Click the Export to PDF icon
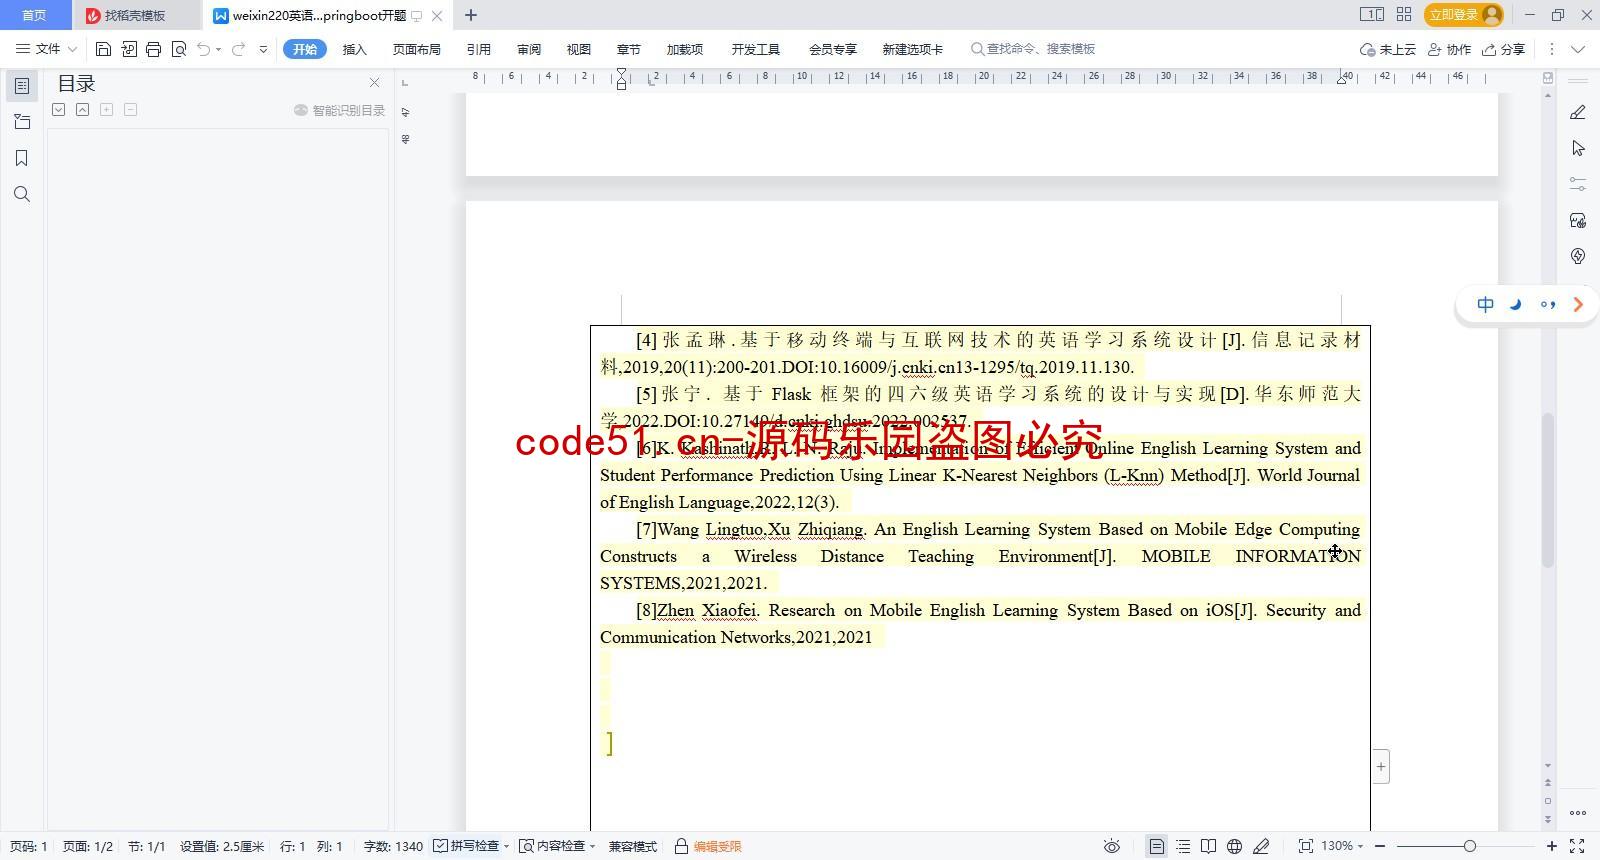 129,49
